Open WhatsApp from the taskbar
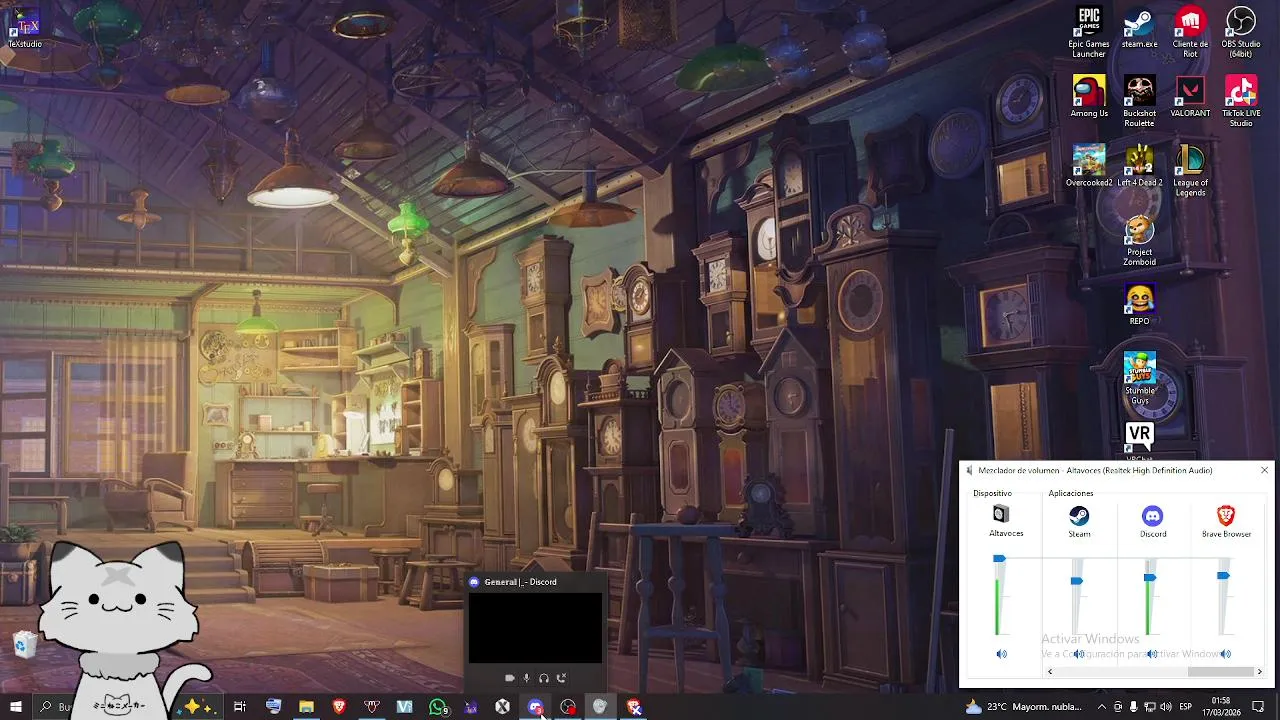Image resolution: width=1280 pixels, height=720 pixels. pyautogui.click(x=438, y=707)
